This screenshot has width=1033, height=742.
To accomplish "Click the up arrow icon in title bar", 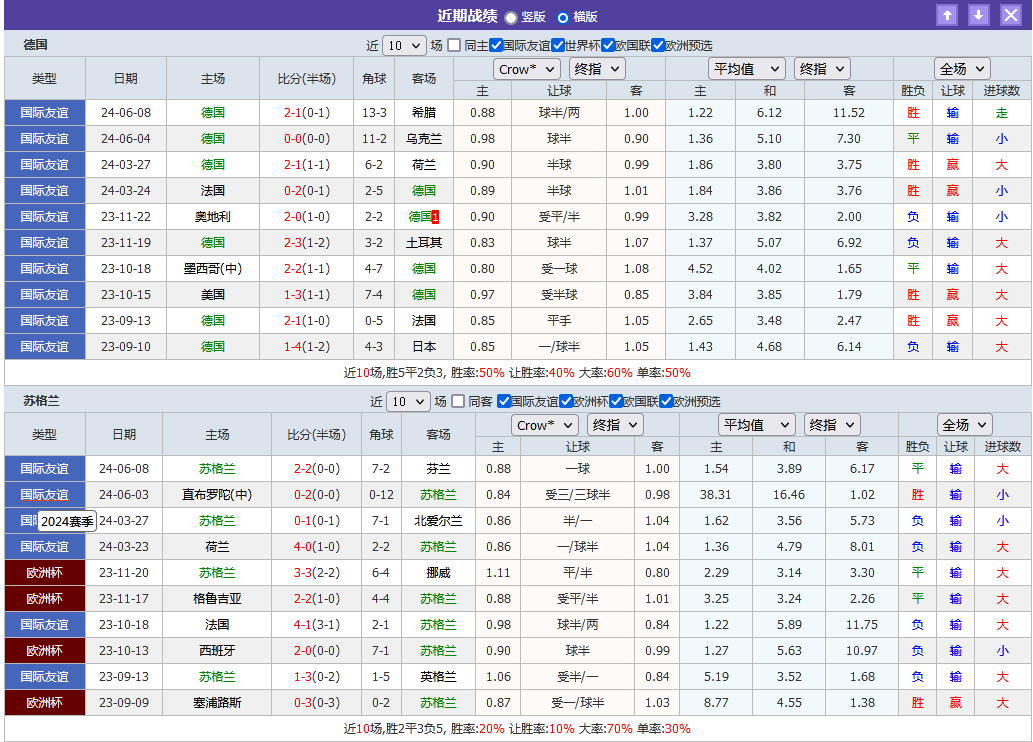I will [947, 15].
